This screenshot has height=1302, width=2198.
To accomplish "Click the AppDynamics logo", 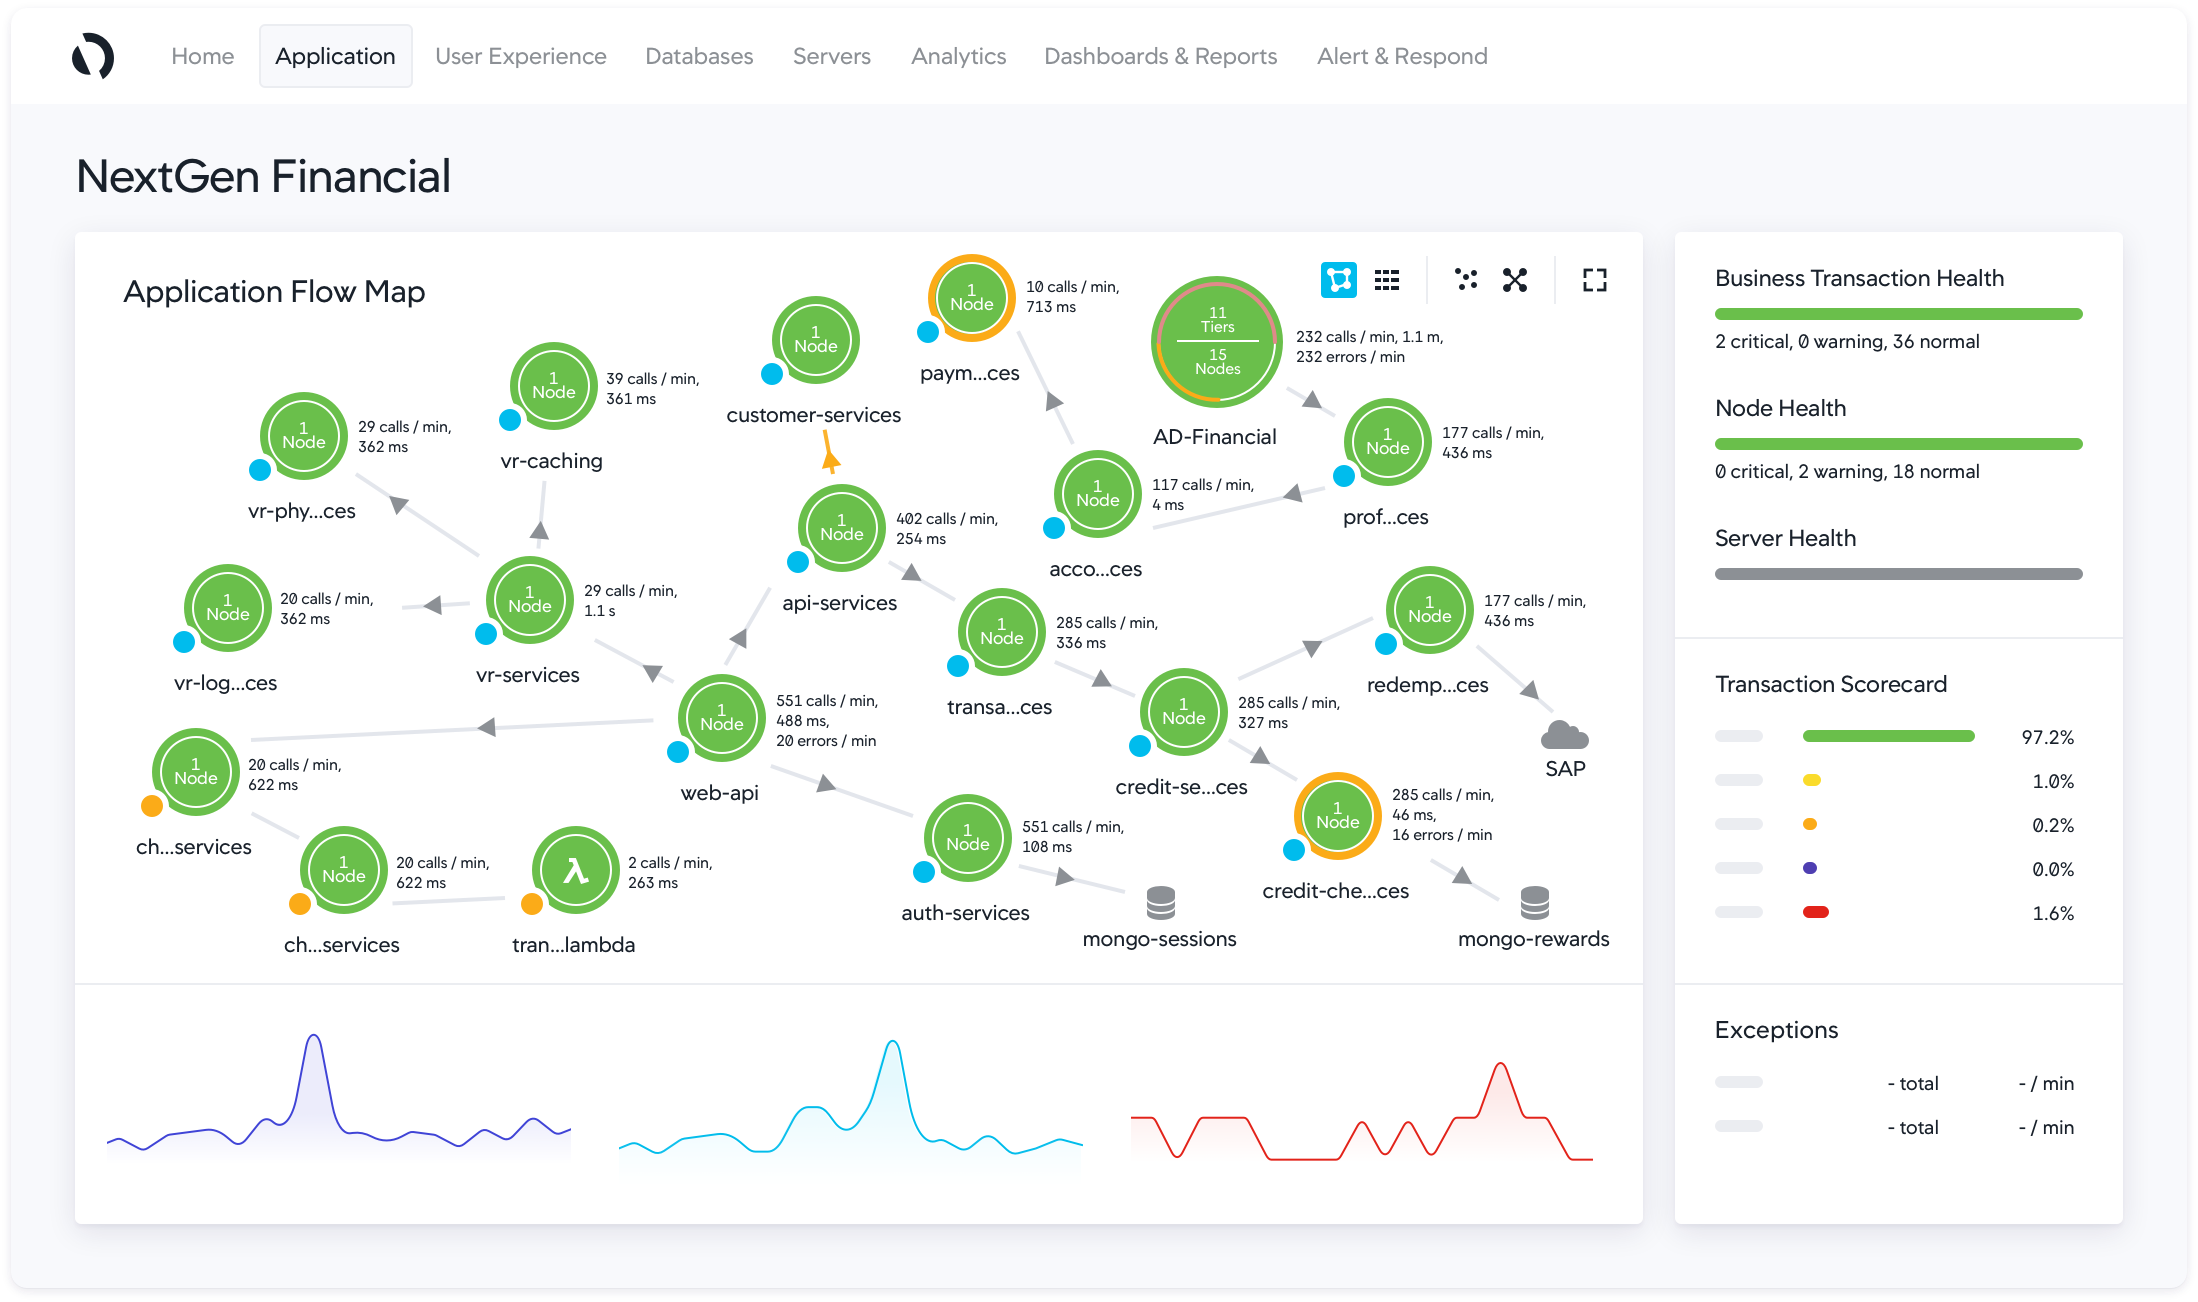I will click(x=93, y=56).
